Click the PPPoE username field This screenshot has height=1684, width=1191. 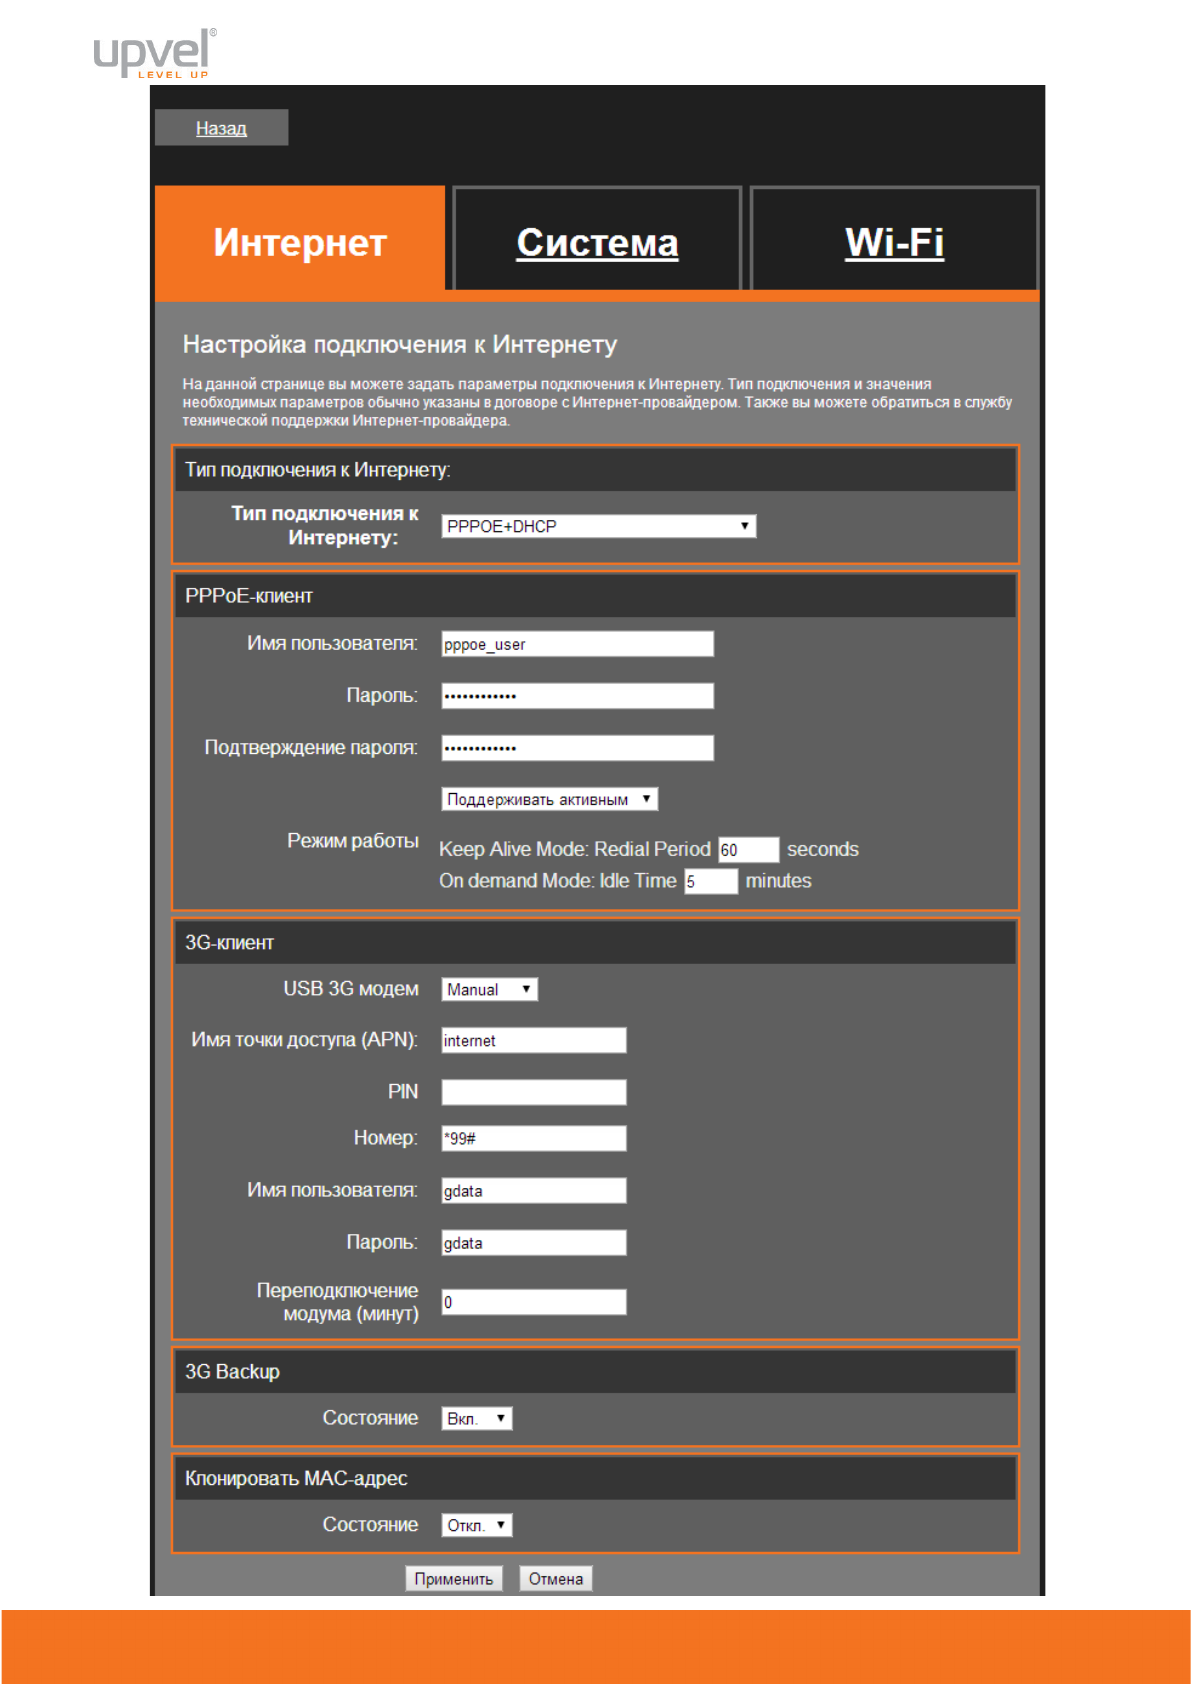pos(577,644)
